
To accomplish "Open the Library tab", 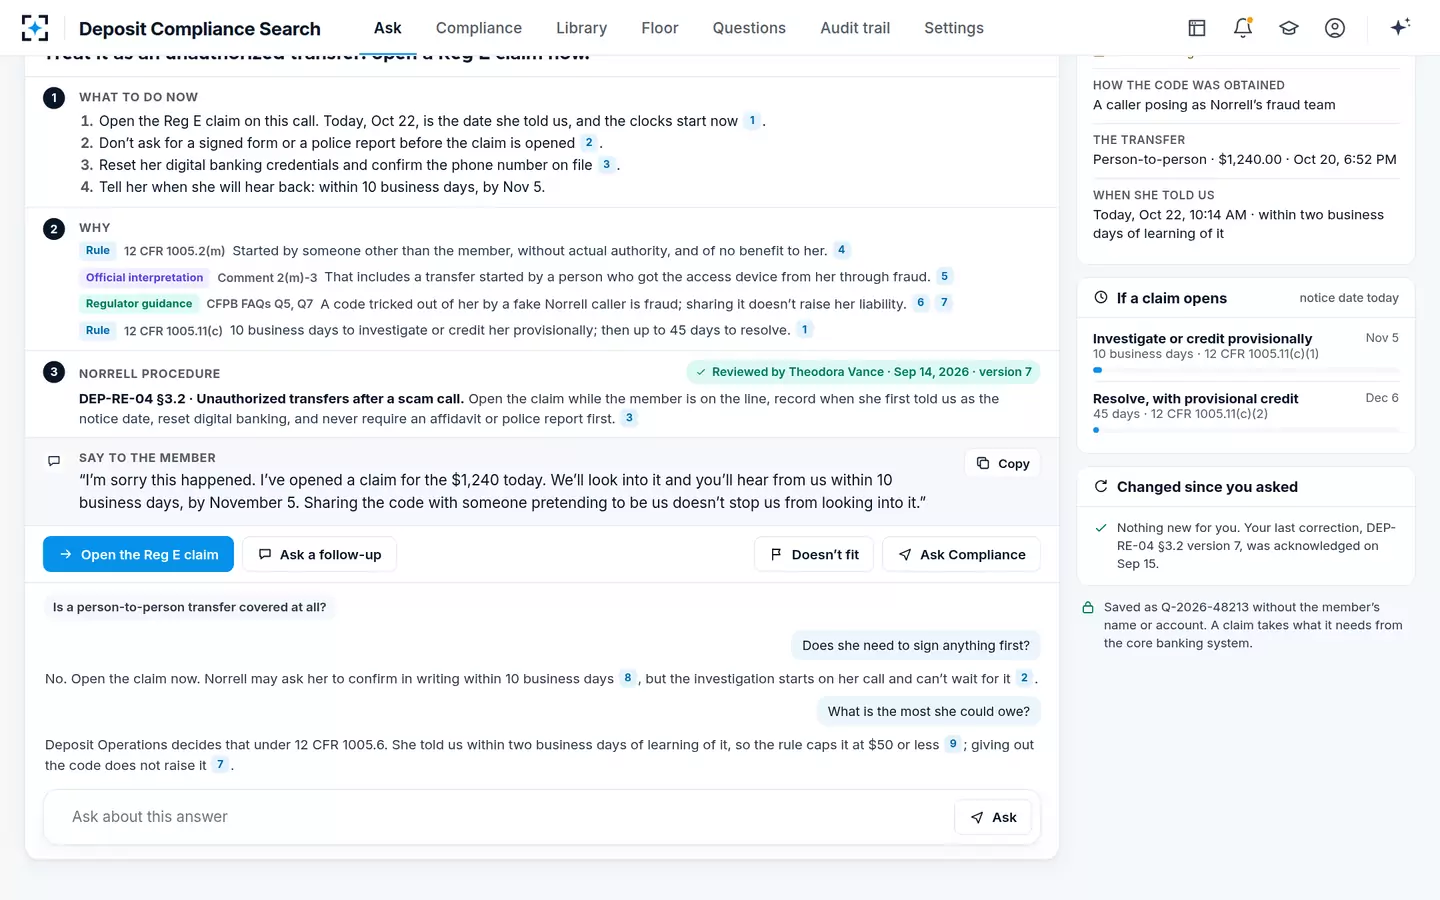I will click(x=582, y=28).
